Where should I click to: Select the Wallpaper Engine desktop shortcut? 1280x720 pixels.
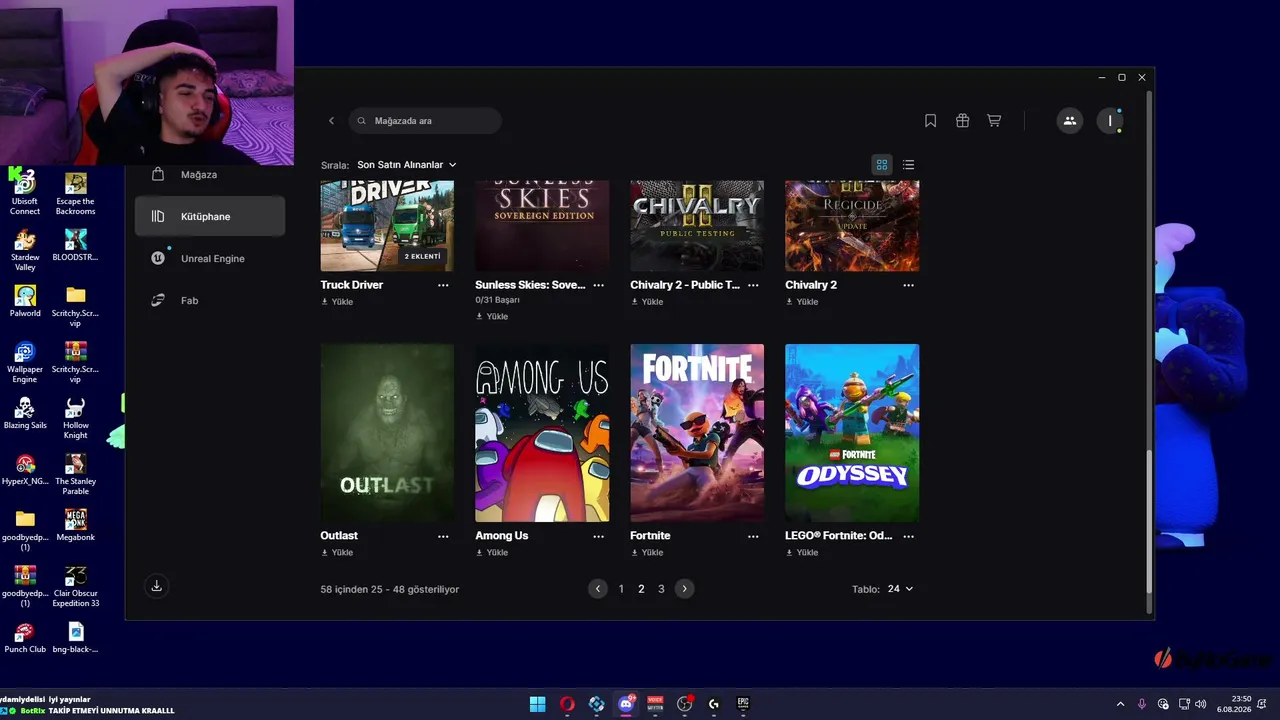25,362
